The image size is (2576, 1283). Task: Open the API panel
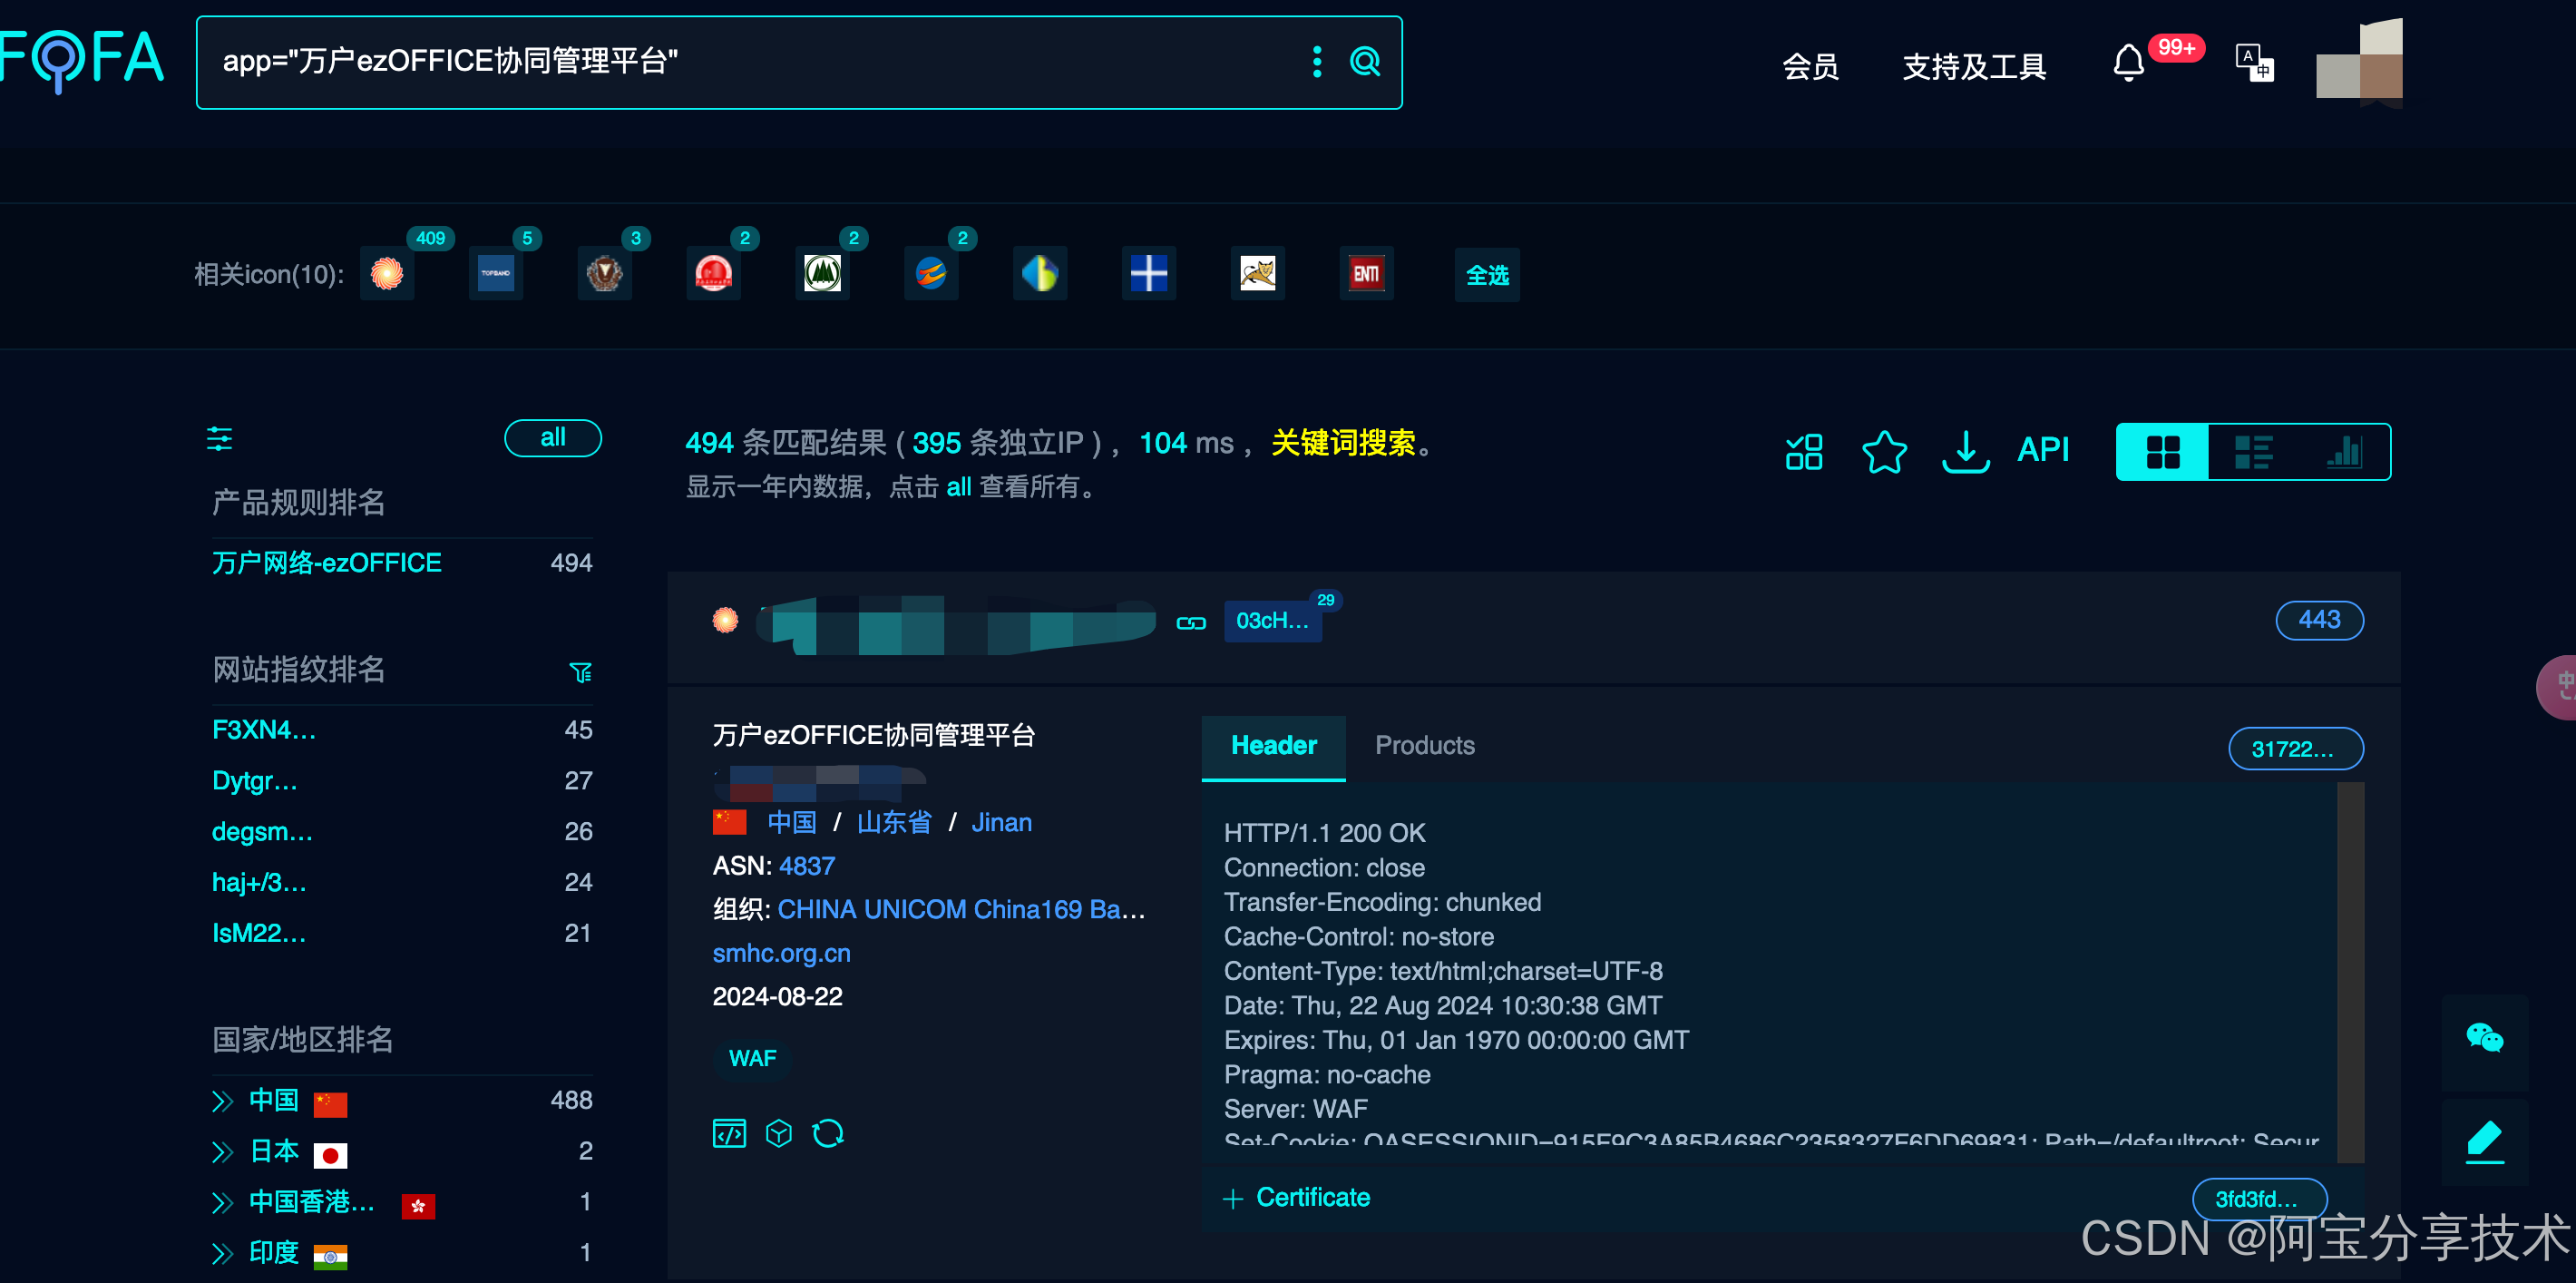(x=2043, y=450)
